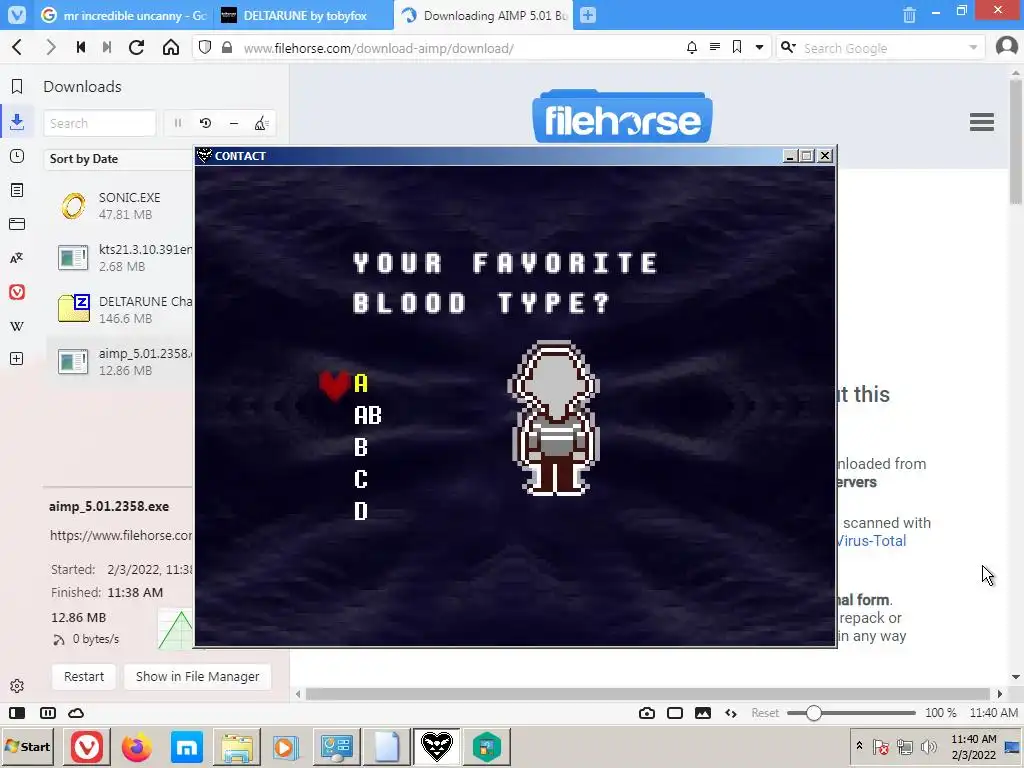The width and height of the screenshot is (1024, 768).
Task: Click the zoom slider handle
Action: click(814, 712)
